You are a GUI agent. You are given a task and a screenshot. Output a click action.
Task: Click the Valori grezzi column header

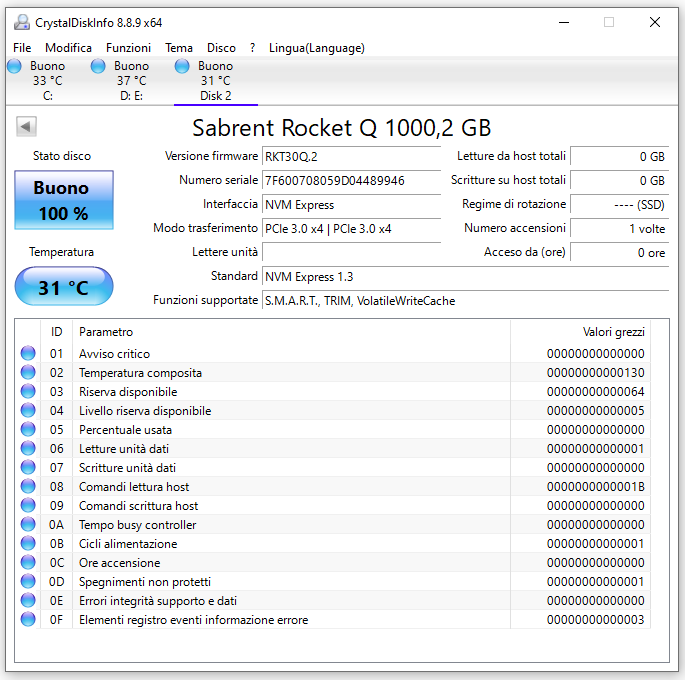(x=580, y=332)
